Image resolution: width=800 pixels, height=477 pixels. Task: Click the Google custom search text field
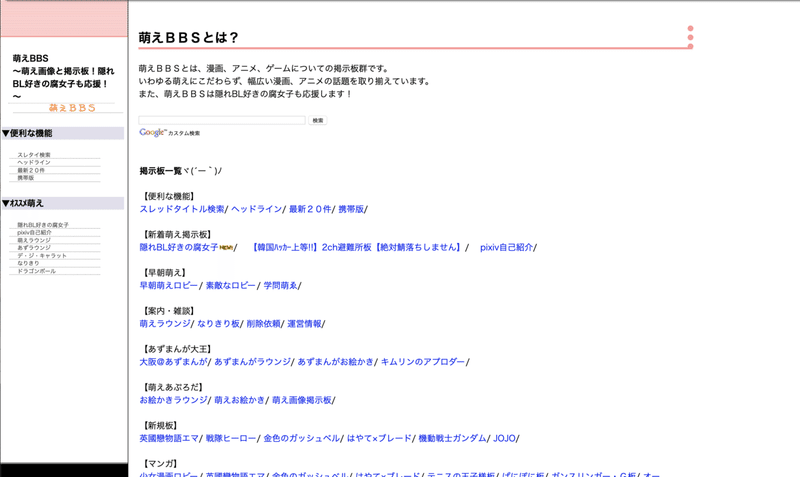click(222, 120)
